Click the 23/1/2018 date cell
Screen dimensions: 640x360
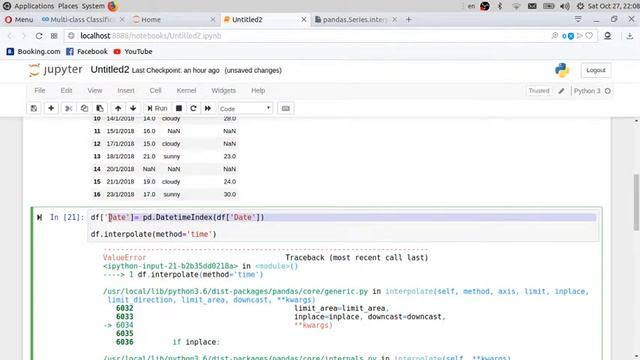[x=120, y=194]
